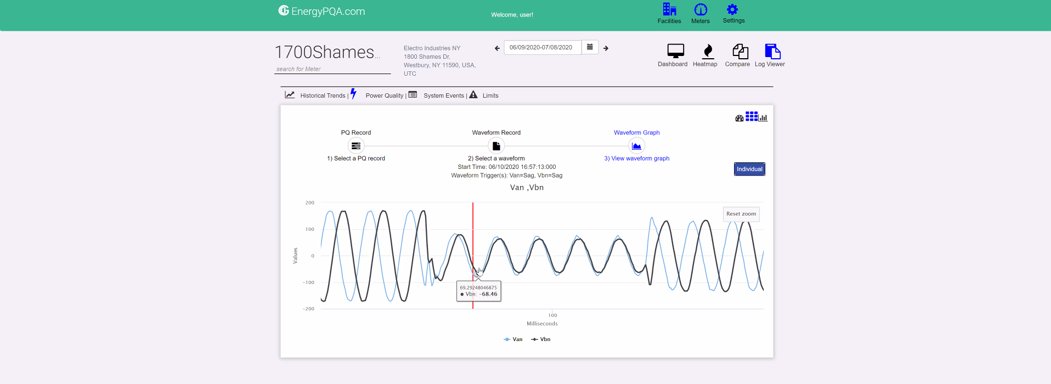Image resolution: width=1051 pixels, height=384 pixels.
Task: Open the System Events tab
Action: pyautogui.click(x=444, y=96)
